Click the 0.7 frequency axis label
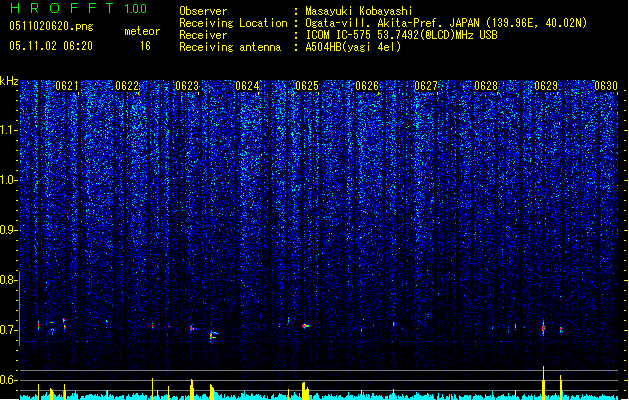 pyautogui.click(x=8, y=330)
